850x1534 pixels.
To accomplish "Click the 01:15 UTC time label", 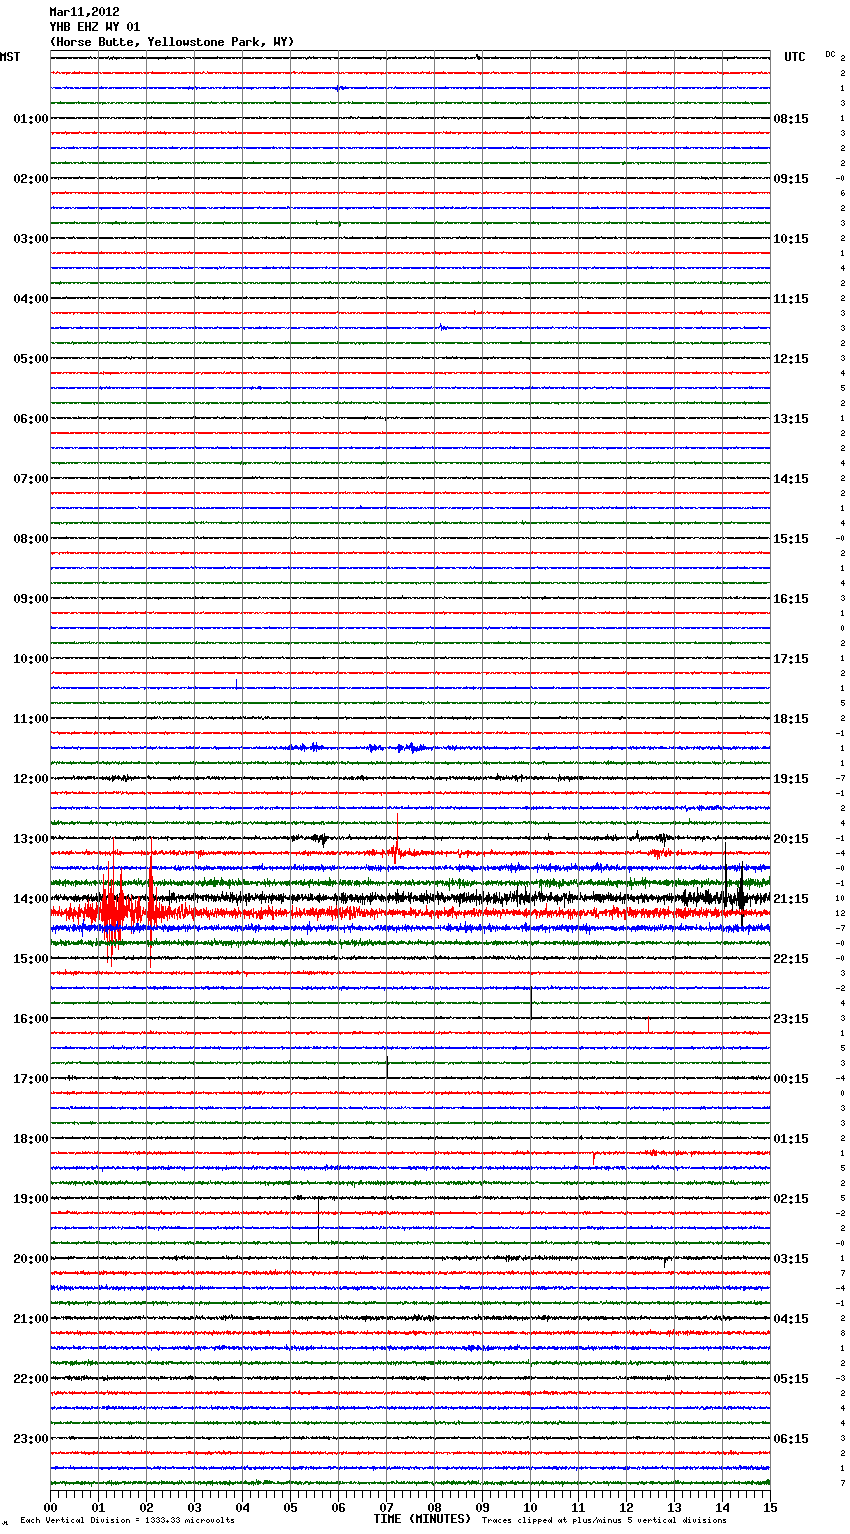I will click(791, 1139).
